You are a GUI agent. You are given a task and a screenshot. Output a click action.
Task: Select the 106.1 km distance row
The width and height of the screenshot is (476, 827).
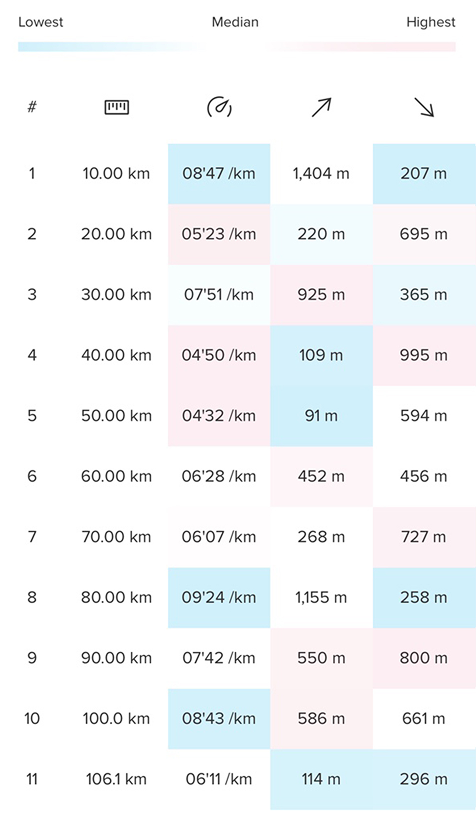click(238, 779)
